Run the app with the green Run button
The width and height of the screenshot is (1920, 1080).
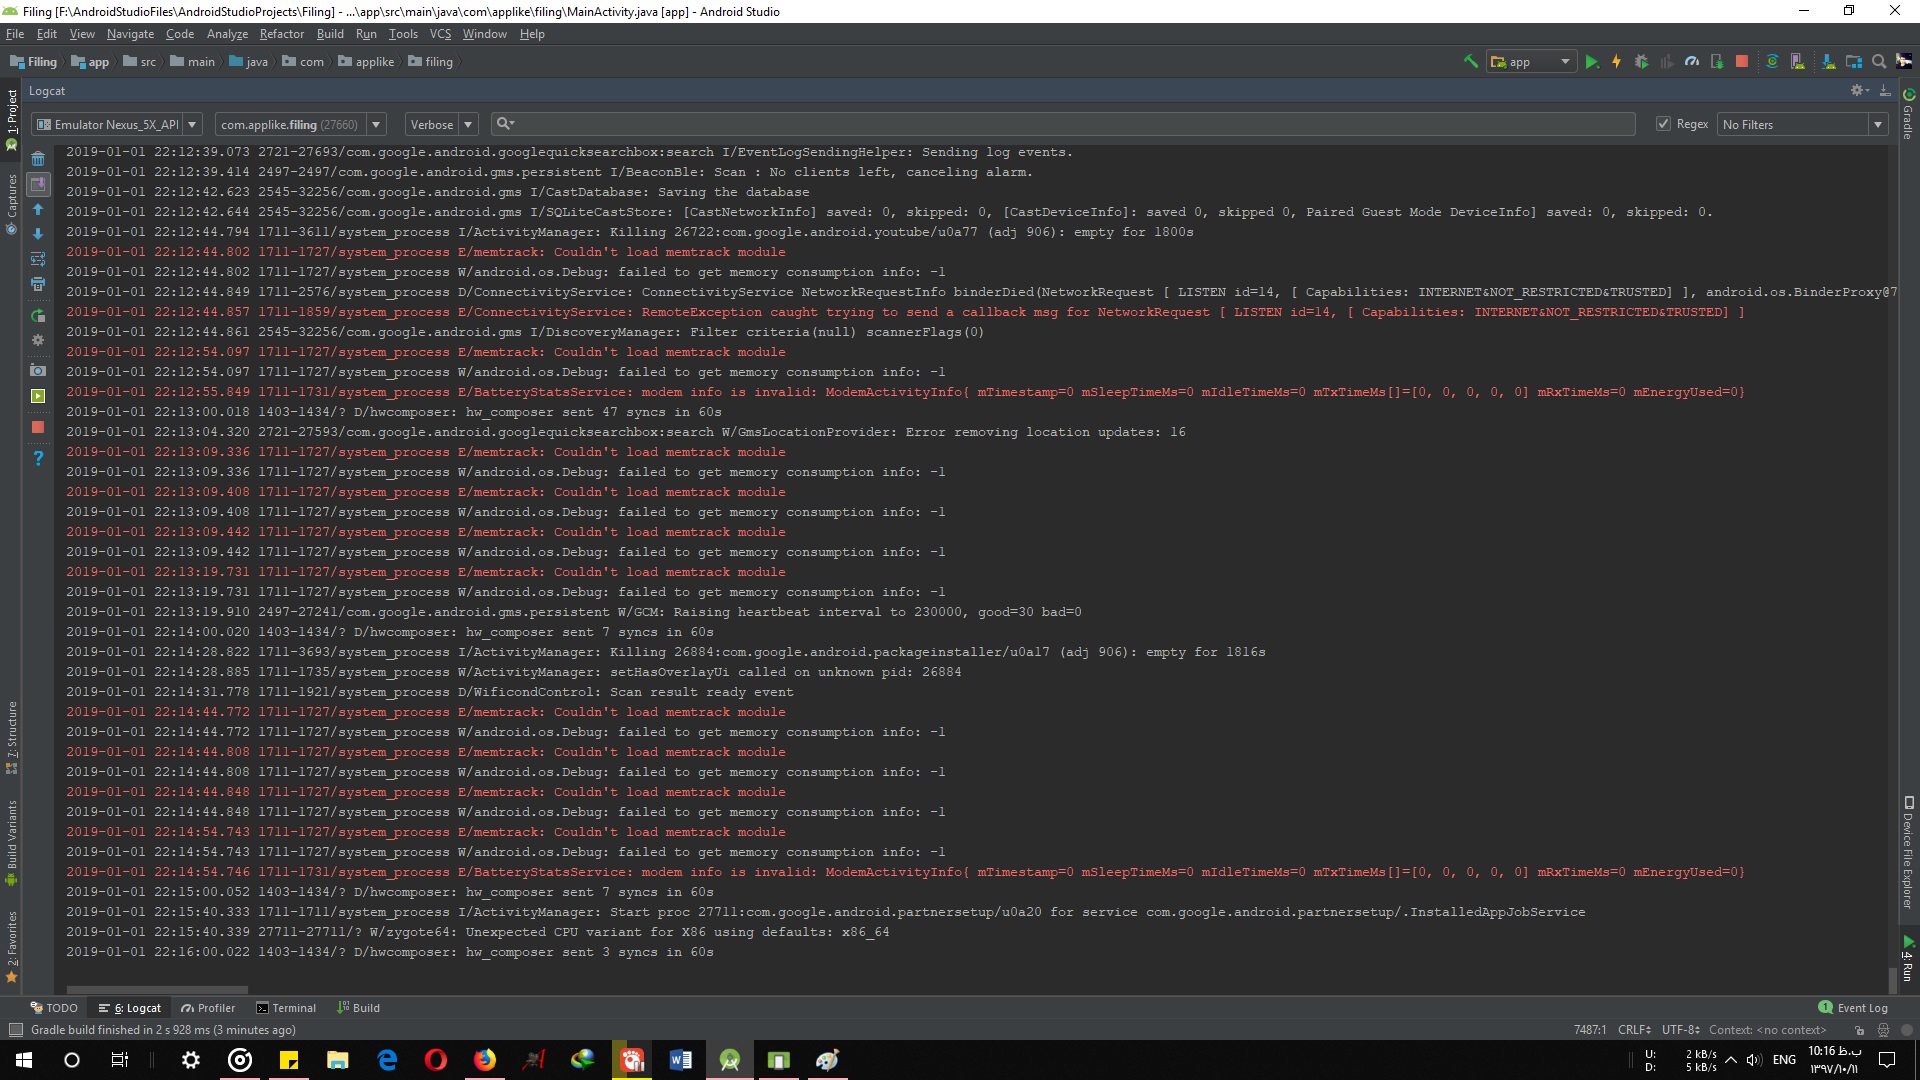click(x=1592, y=61)
